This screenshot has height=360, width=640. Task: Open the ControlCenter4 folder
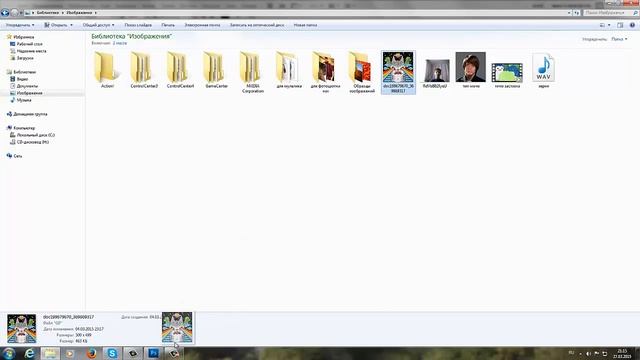click(180, 70)
